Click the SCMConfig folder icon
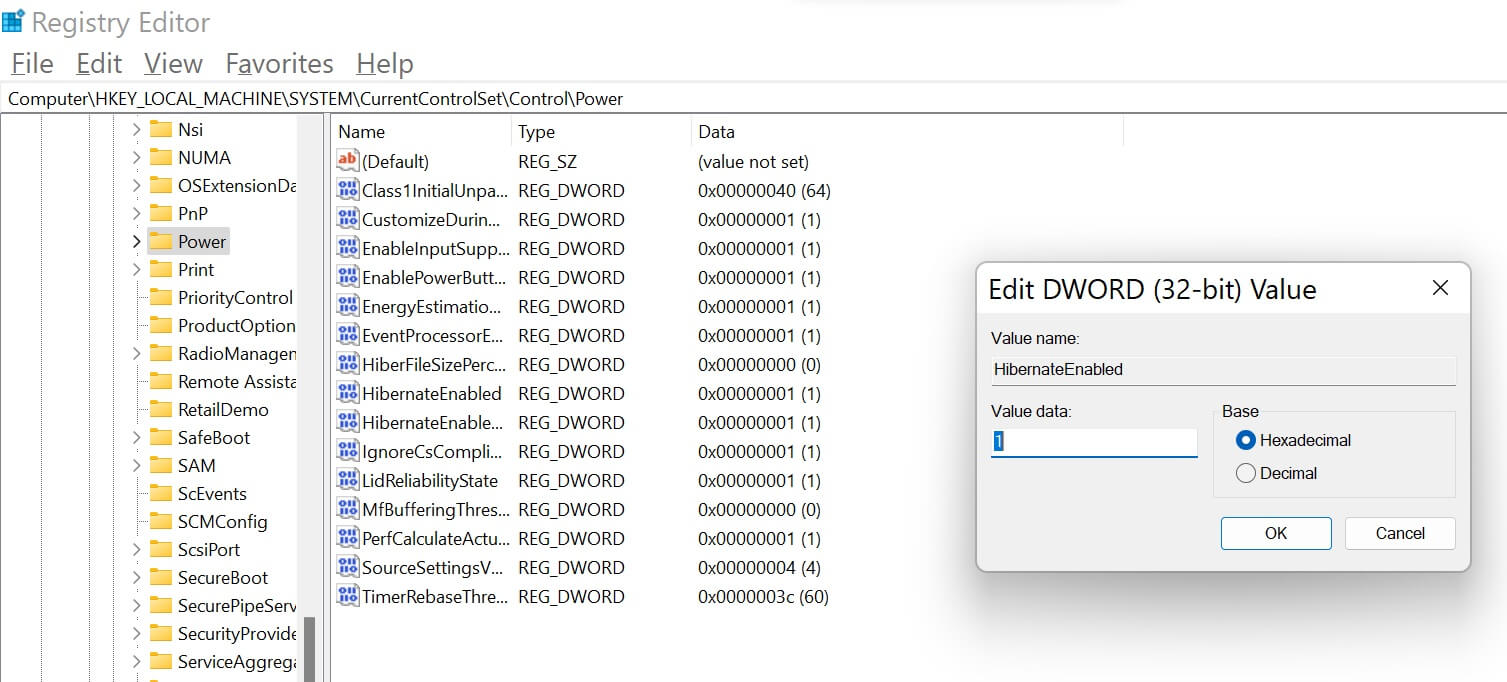Screen dimensions: 1507x682 pos(161,521)
